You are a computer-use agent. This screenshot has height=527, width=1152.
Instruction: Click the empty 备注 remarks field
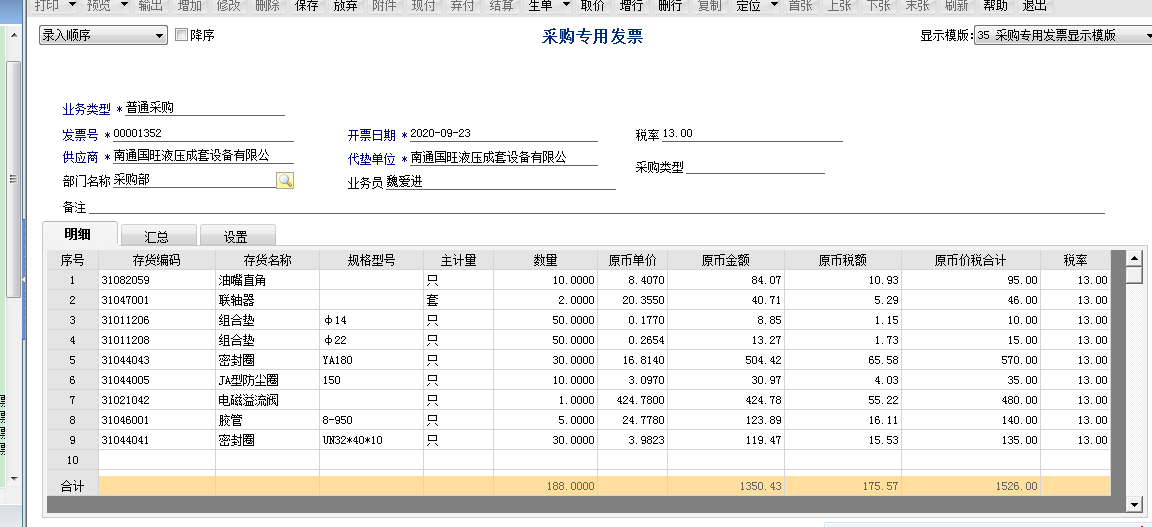pyautogui.click(x=597, y=207)
